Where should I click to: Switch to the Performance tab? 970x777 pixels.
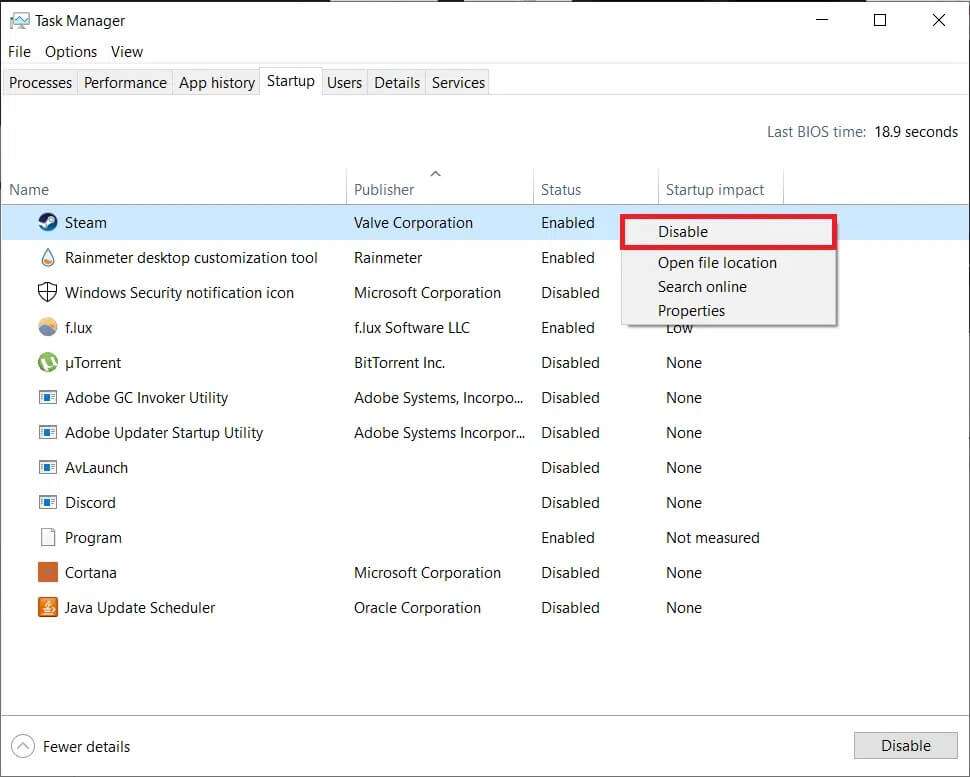(x=125, y=82)
